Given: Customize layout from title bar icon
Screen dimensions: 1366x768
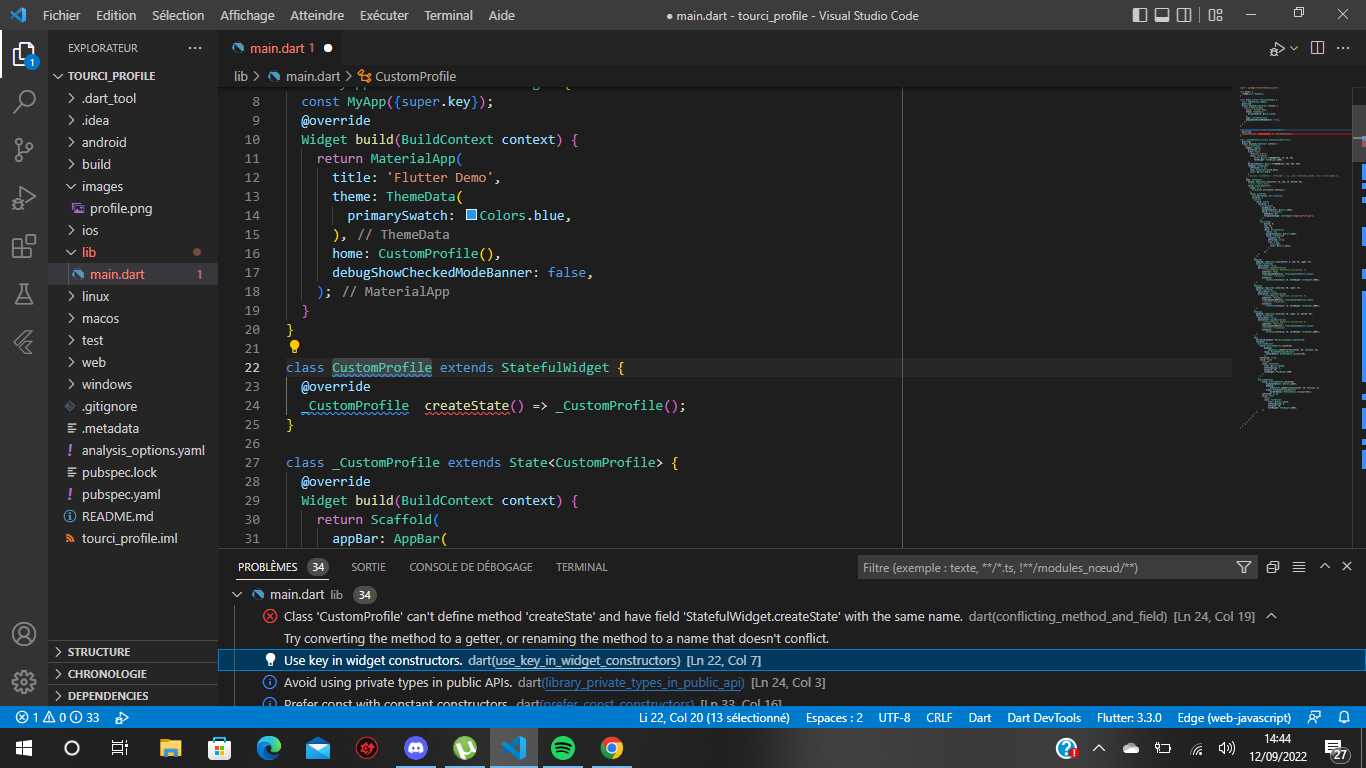Looking at the screenshot, I should coord(1216,15).
